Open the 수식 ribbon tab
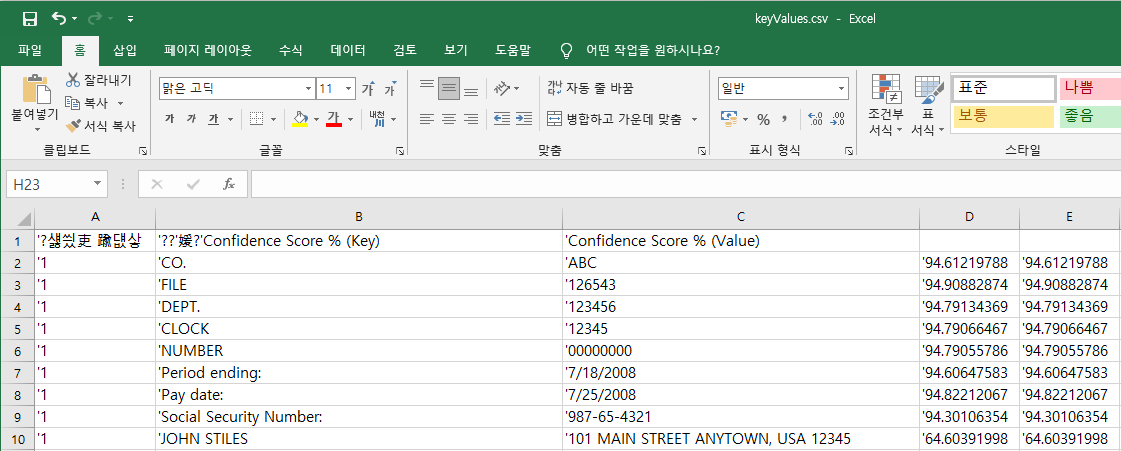 [x=290, y=50]
